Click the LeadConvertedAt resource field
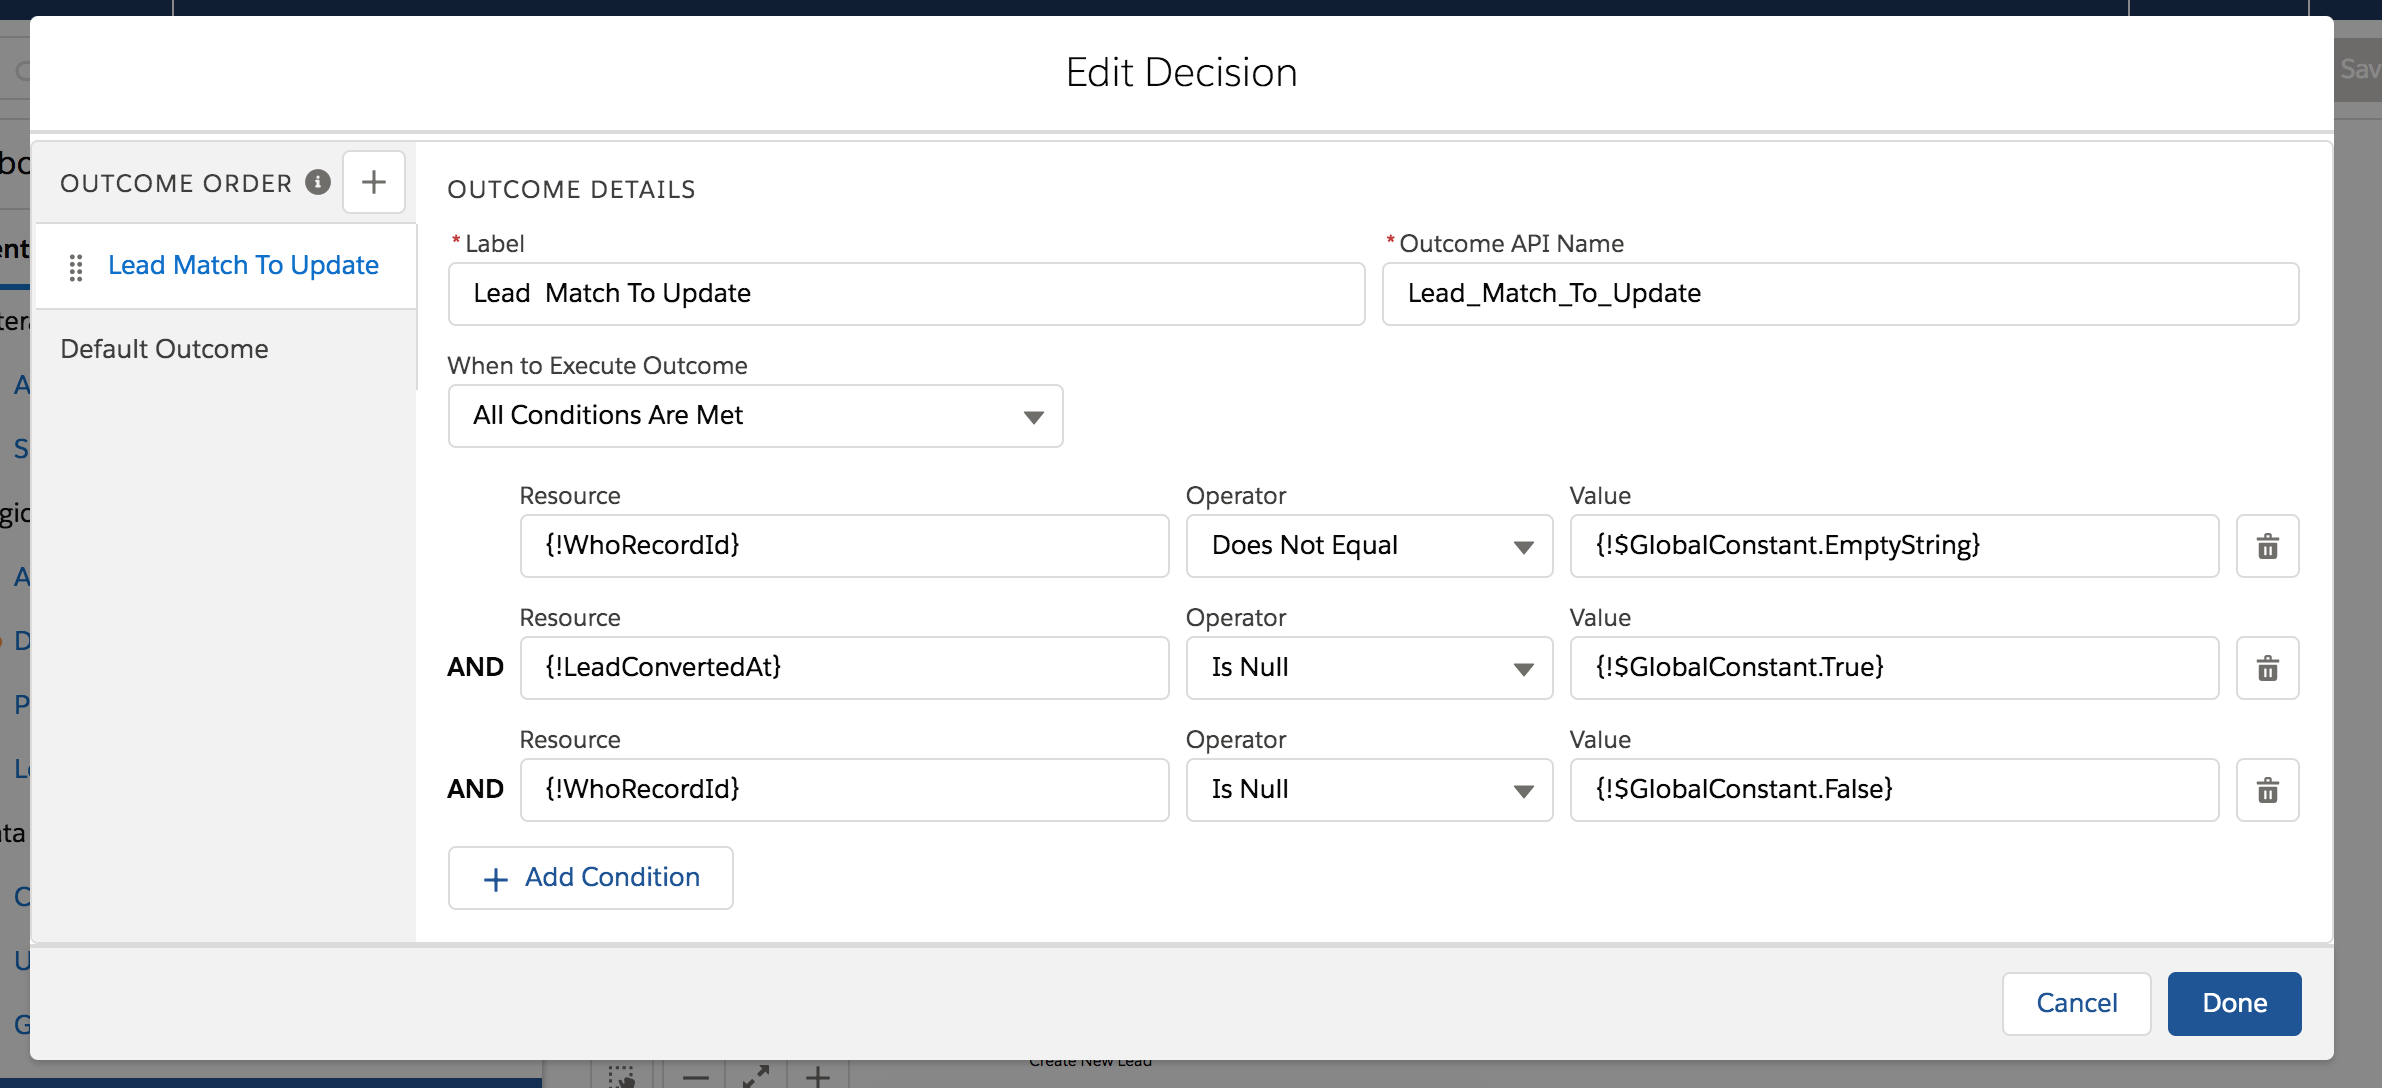 click(x=843, y=668)
